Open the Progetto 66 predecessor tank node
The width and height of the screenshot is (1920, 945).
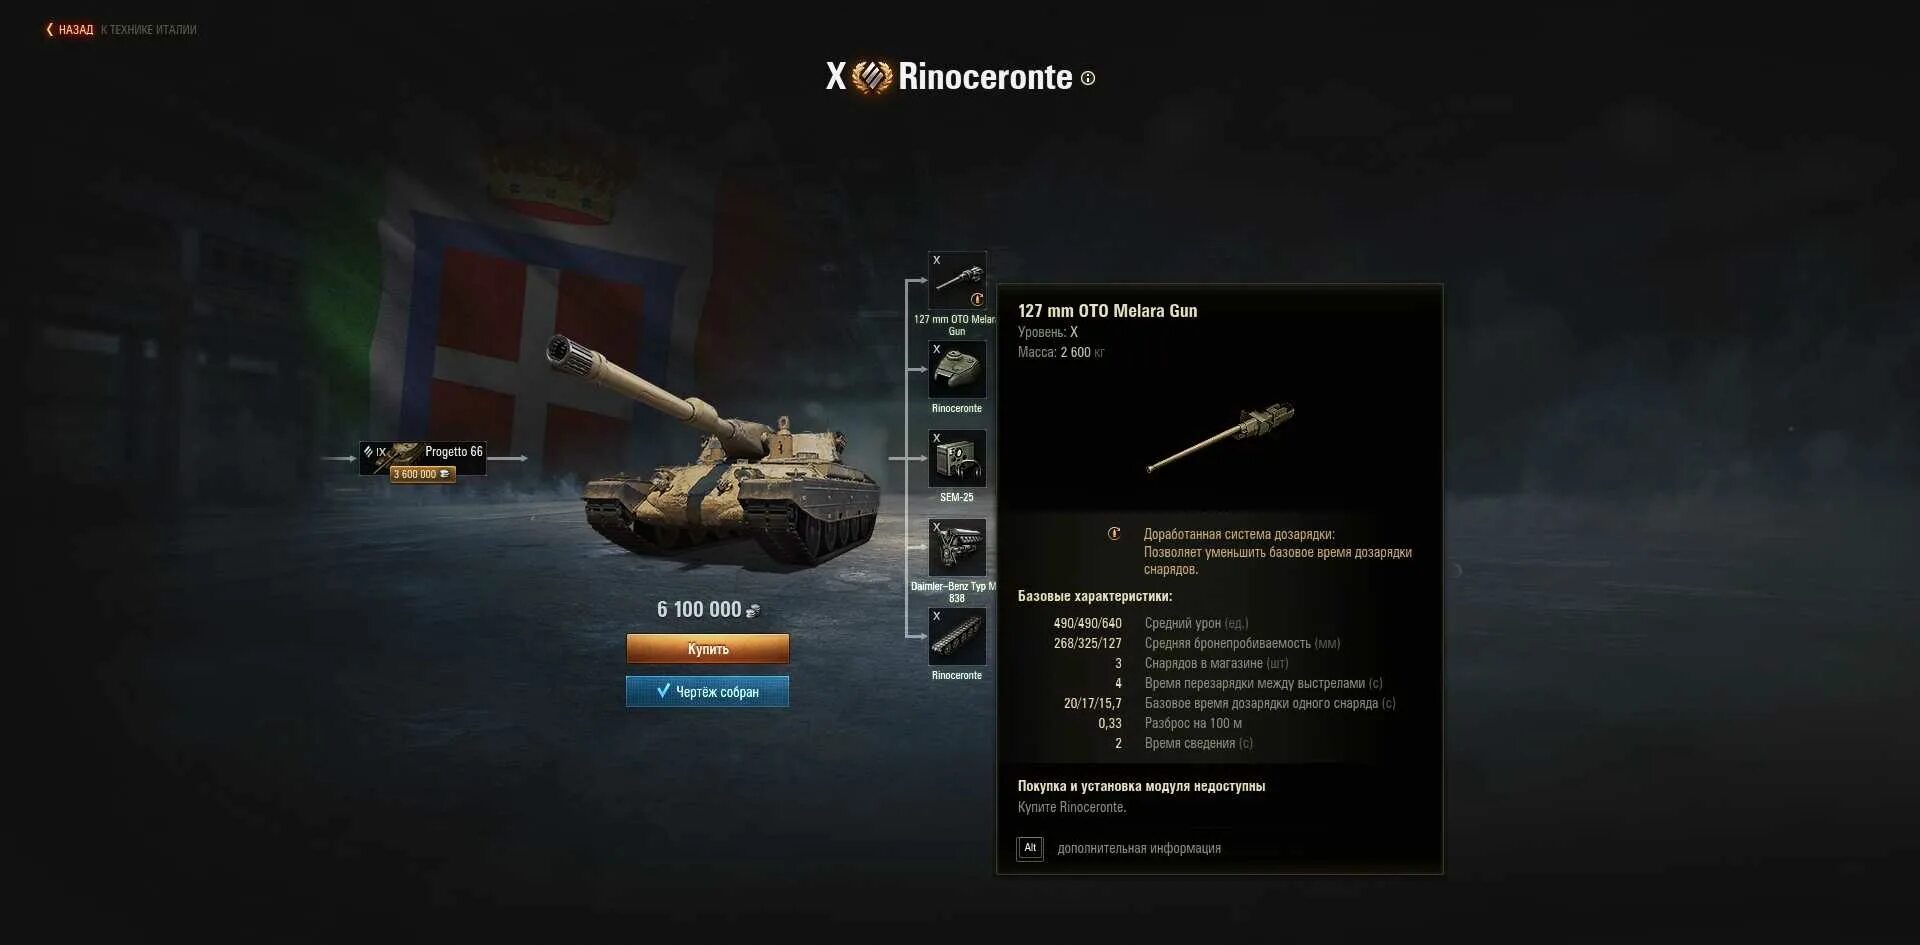(423, 458)
